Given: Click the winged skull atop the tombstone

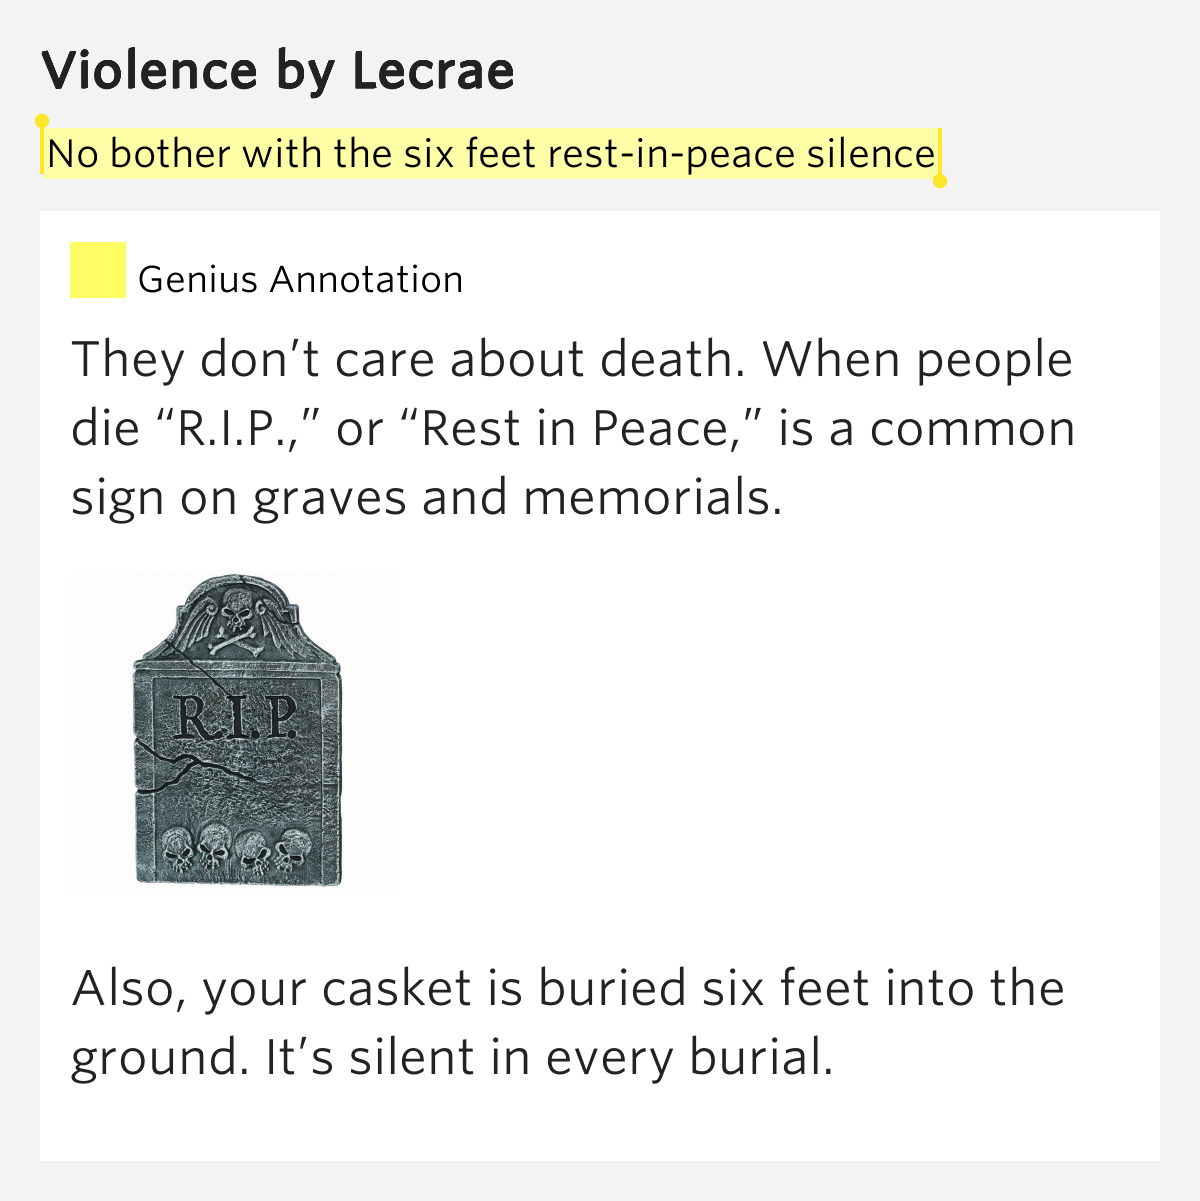Looking at the screenshot, I should 236,617.
